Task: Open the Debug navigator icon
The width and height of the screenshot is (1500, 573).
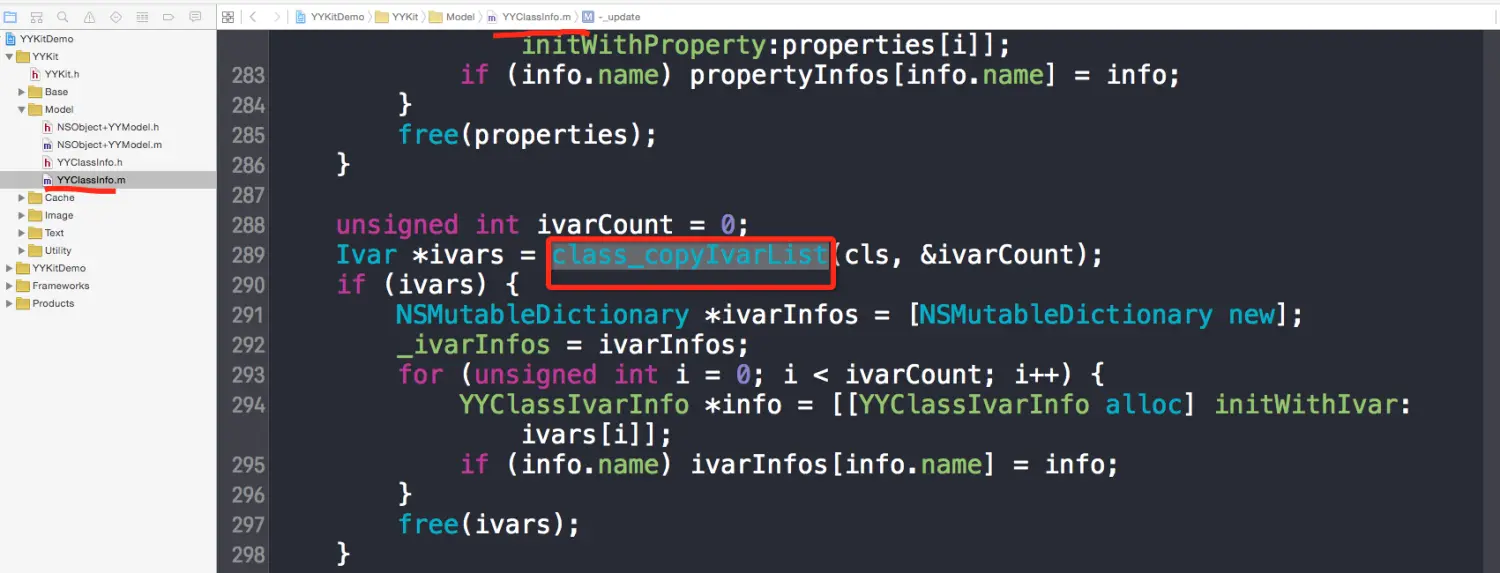Action: pyautogui.click(x=141, y=17)
